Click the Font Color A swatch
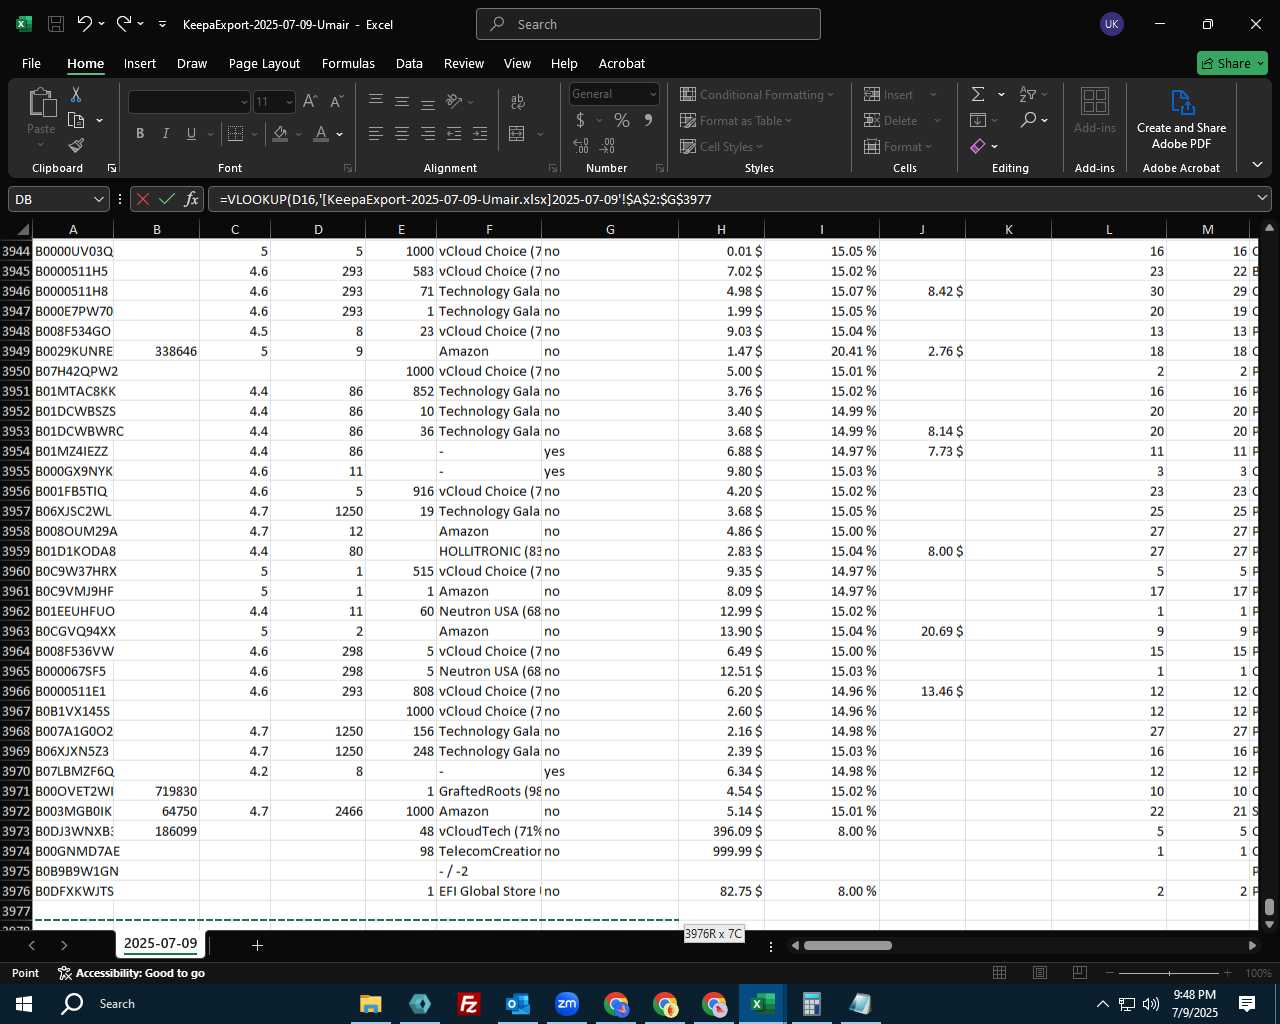This screenshot has width=1280, height=1024. click(321, 133)
